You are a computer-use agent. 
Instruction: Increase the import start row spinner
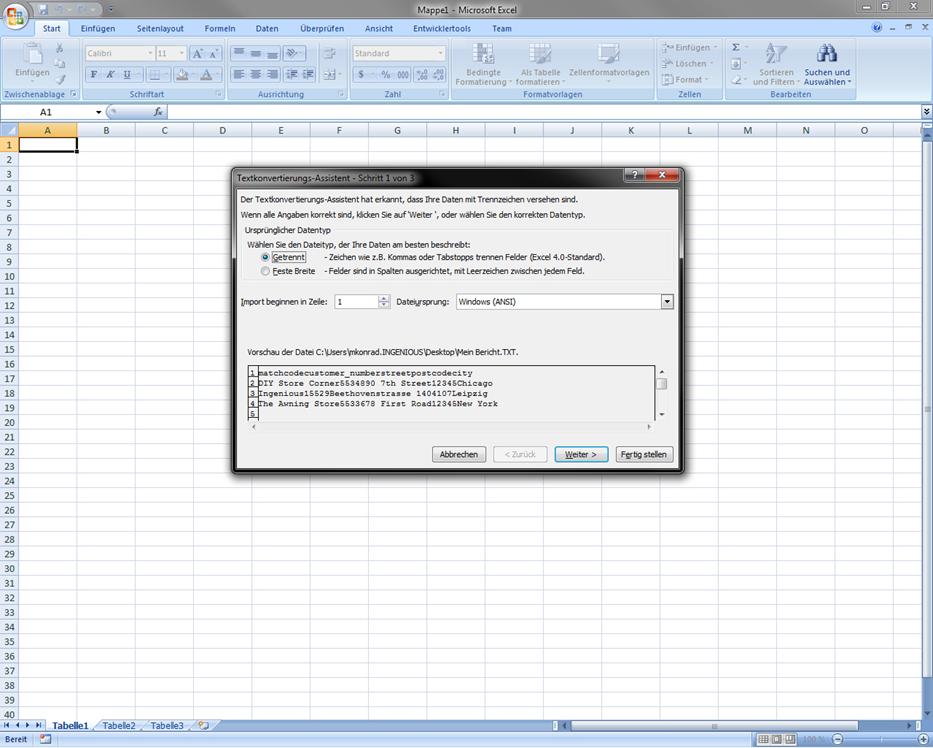[384, 298]
